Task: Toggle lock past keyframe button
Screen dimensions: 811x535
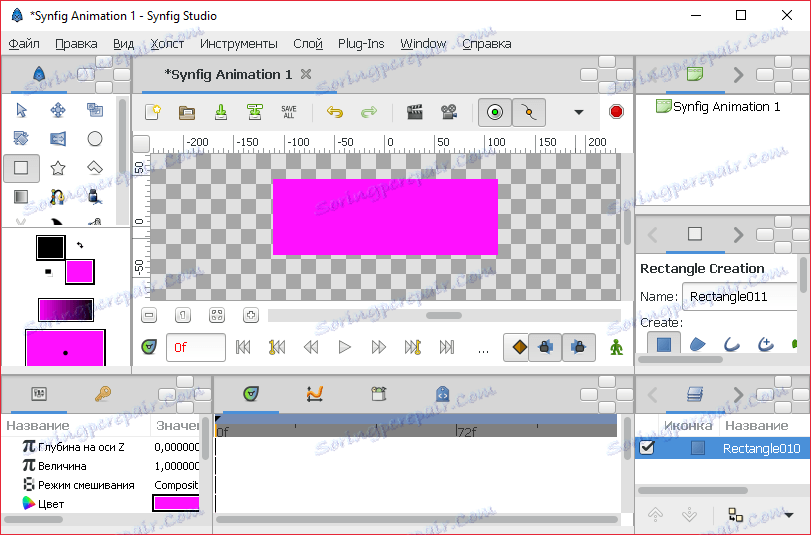Action: coord(545,347)
